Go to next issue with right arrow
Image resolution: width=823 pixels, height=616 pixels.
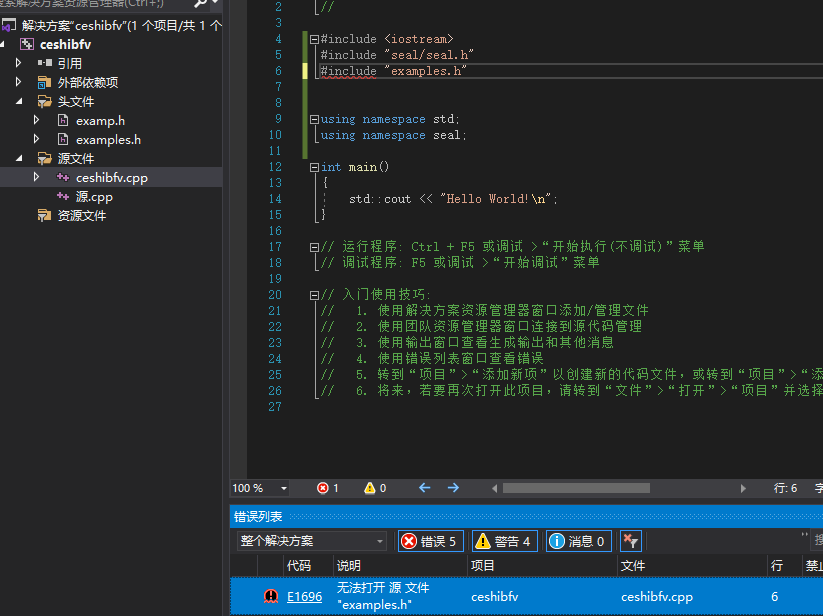tap(453, 488)
